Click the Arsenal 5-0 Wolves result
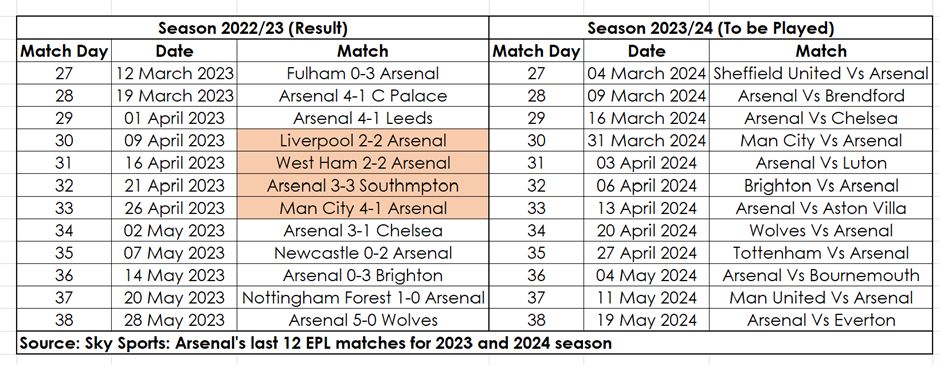Viewport: 940px width, 366px height. (x=363, y=320)
